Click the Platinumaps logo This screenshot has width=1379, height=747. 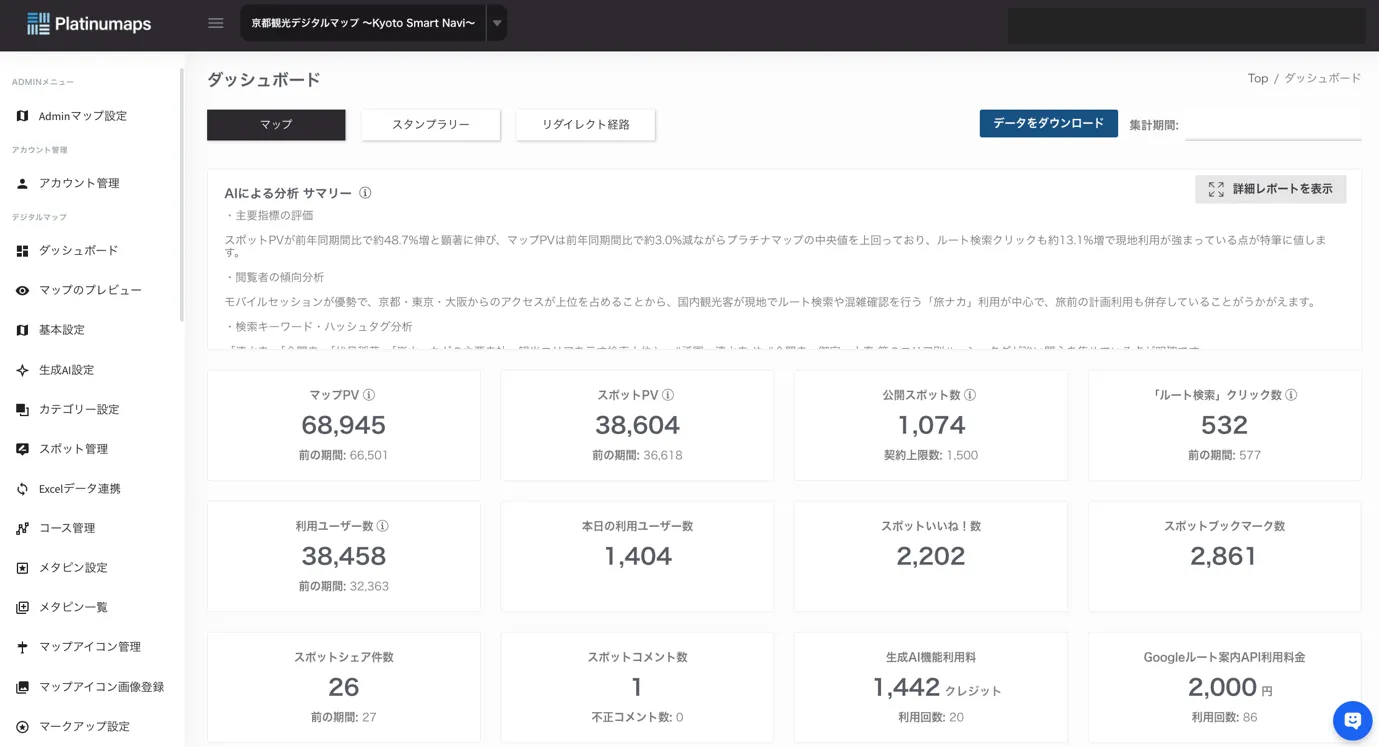[x=89, y=23]
